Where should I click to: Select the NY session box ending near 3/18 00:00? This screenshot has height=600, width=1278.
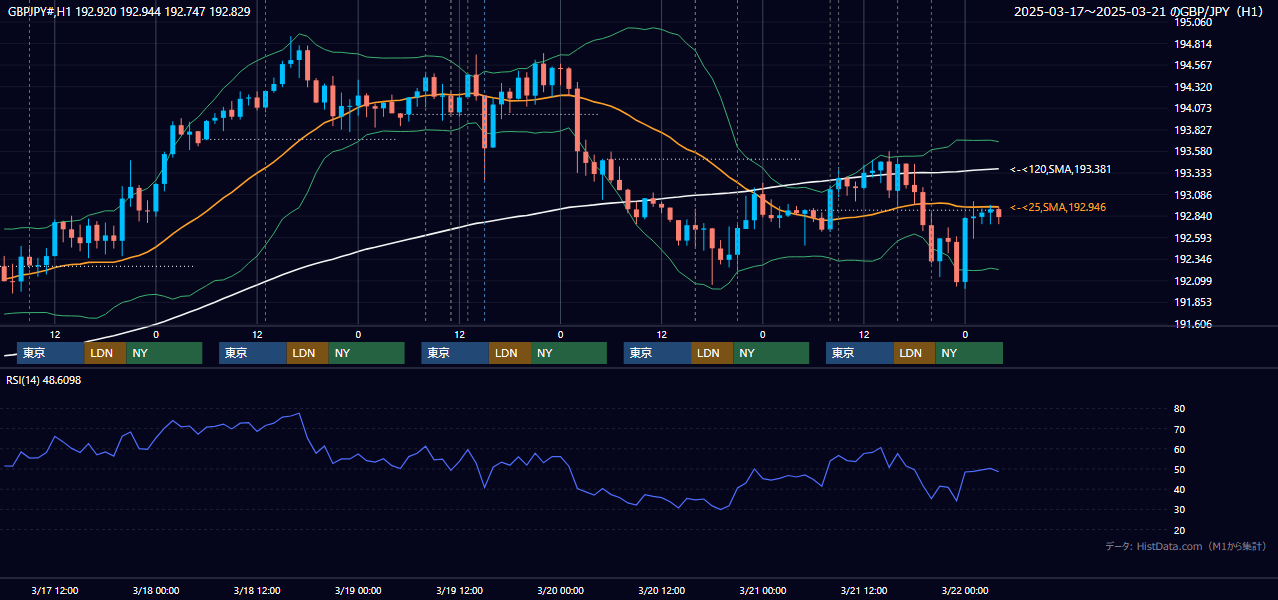(164, 353)
